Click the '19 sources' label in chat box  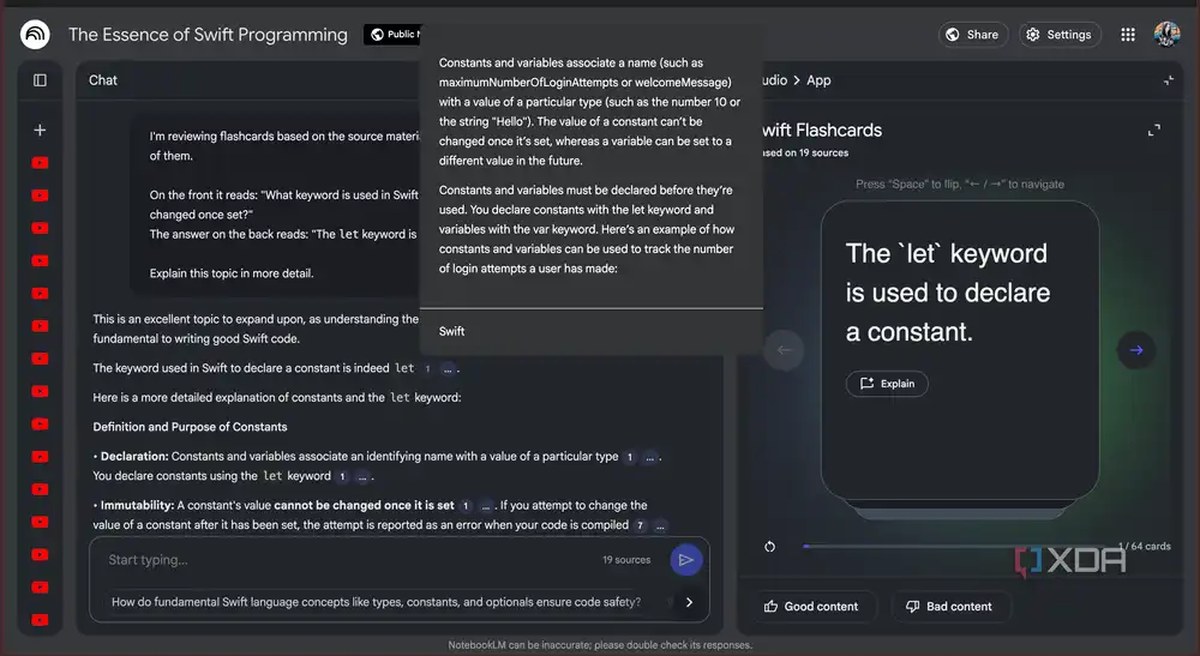627,560
